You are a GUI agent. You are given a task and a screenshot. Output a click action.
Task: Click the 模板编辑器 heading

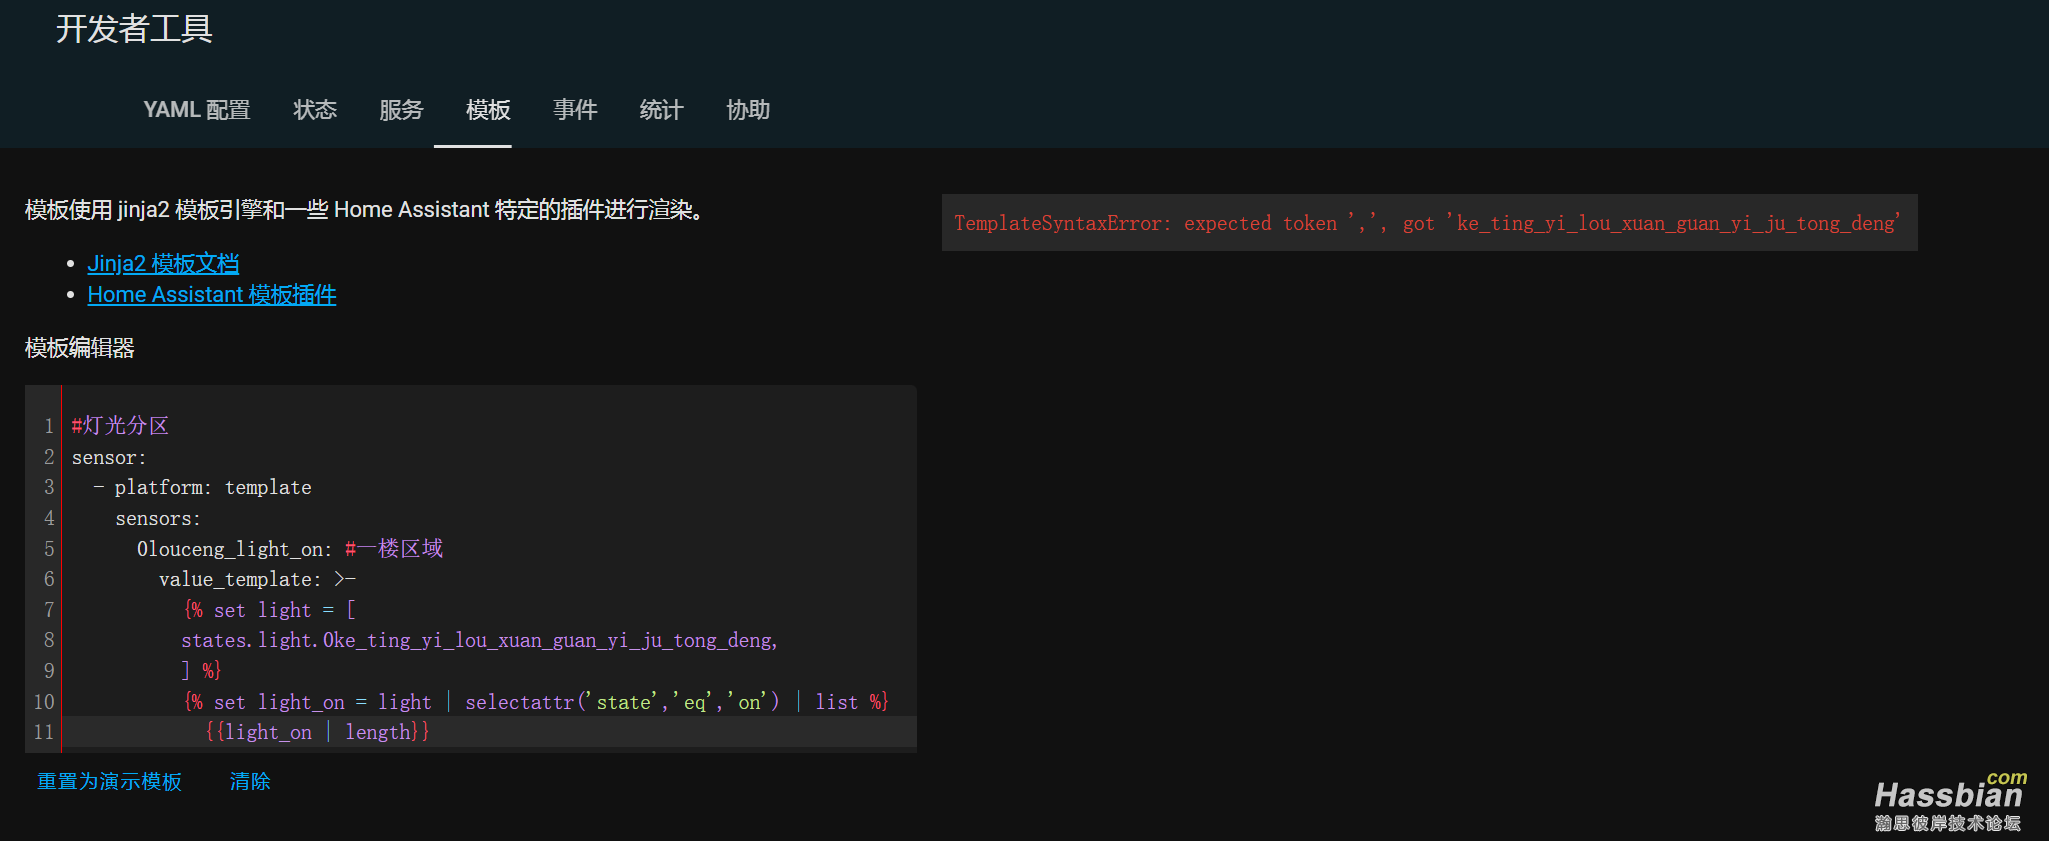coord(80,348)
